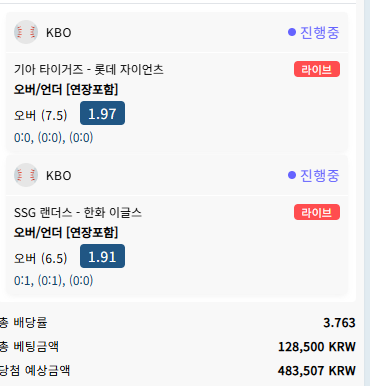Click the 오버 (6.5) selection label
370x386 pixels.
point(40,258)
